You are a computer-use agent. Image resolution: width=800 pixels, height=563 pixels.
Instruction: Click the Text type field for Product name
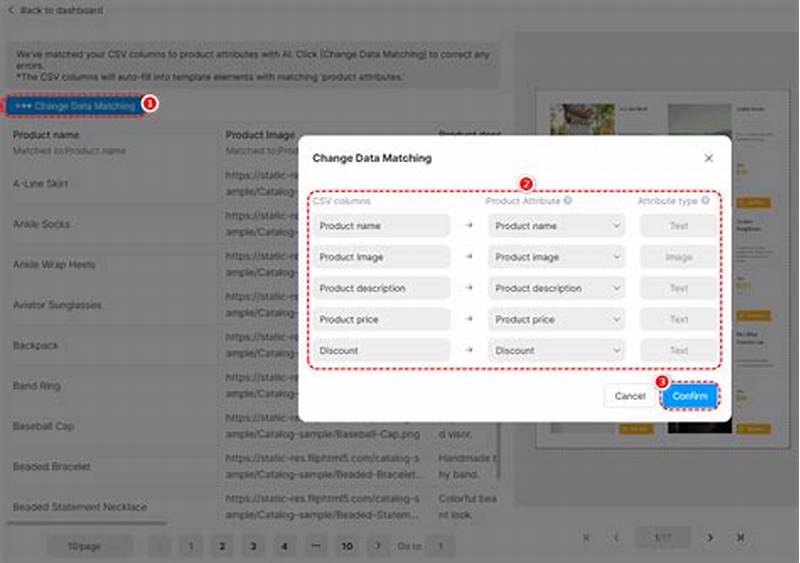(x=679, y=226)
